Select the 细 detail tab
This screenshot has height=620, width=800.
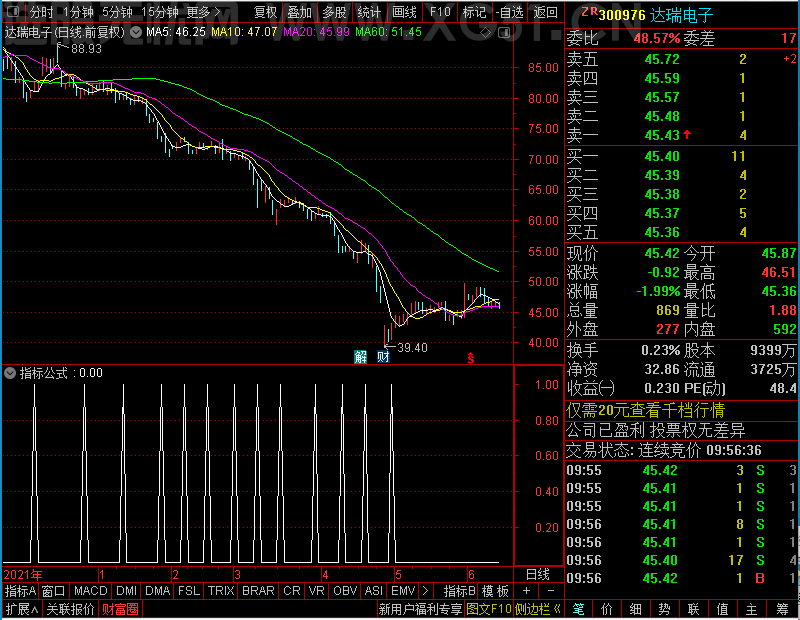tap(636, 609)
